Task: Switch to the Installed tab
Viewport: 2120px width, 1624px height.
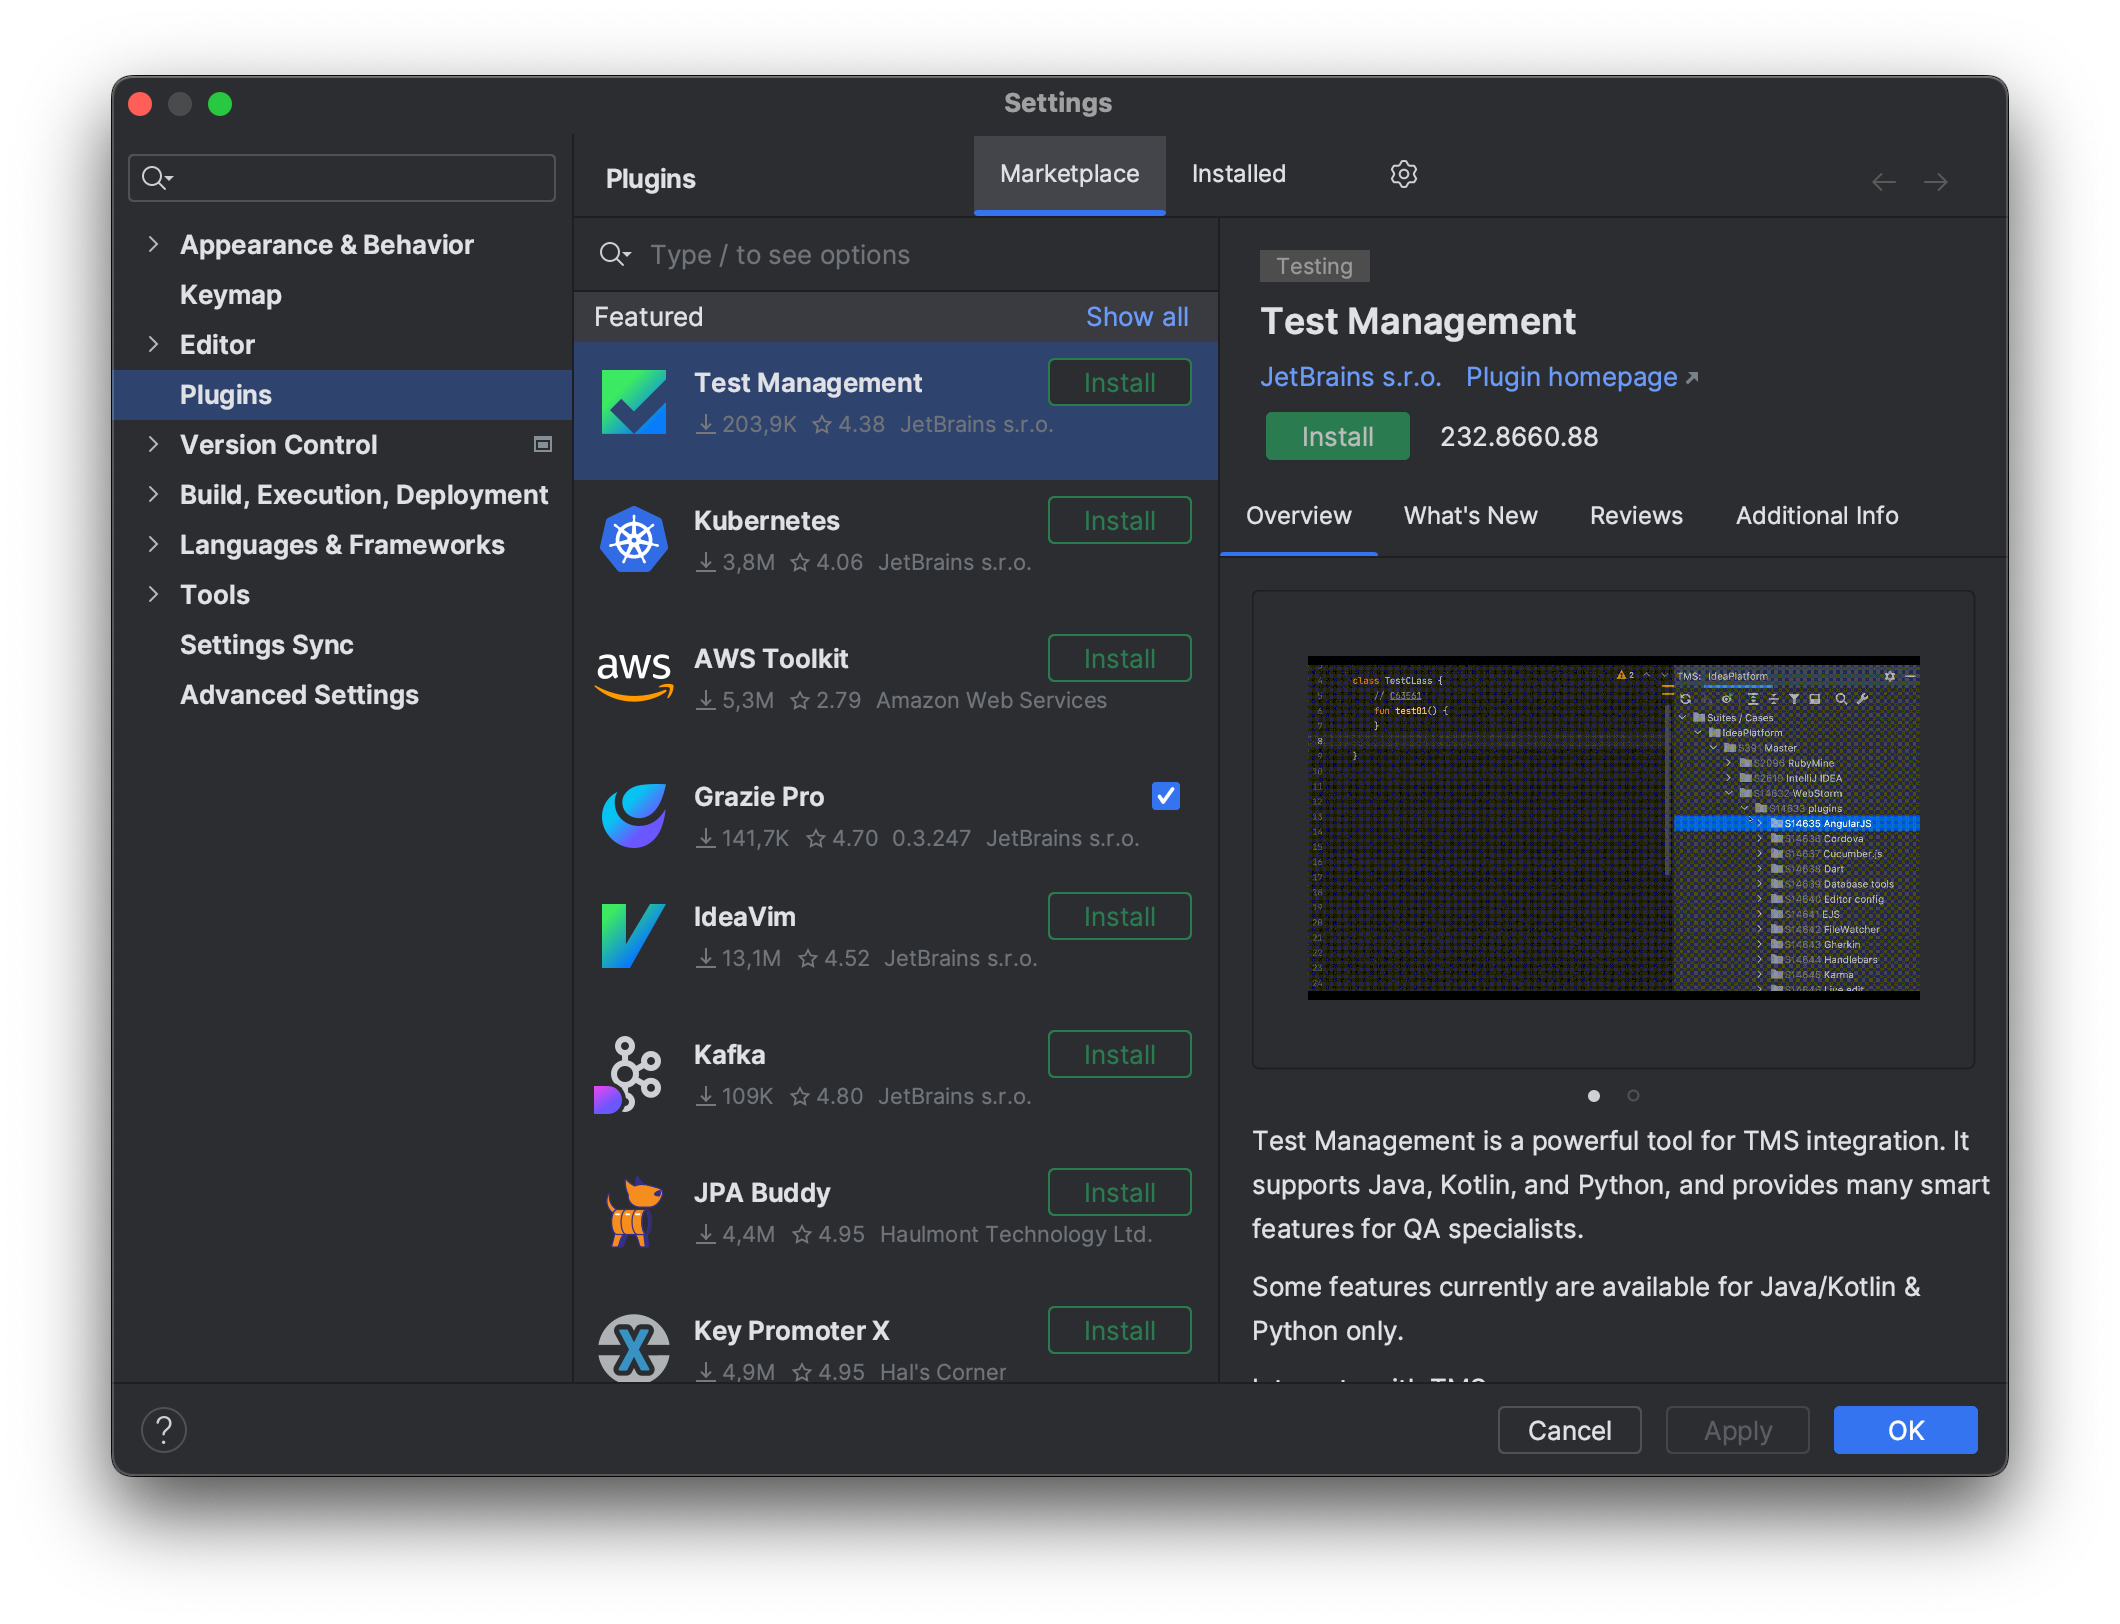Action: pos(1238,175)
